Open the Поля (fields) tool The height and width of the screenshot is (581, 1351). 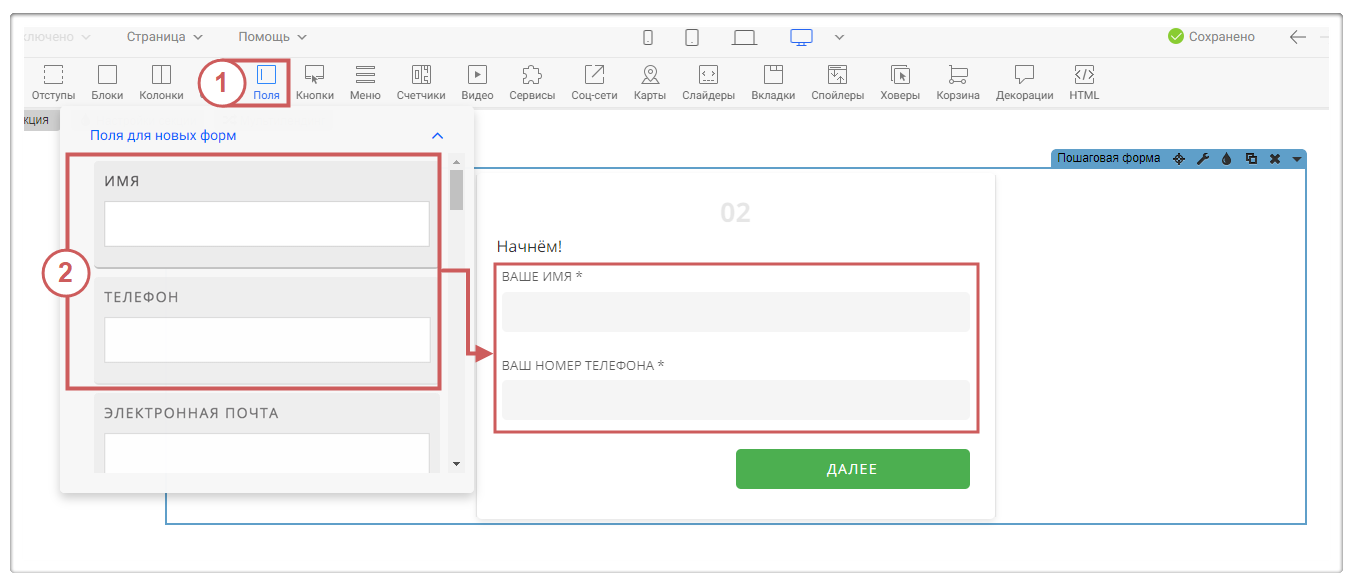[x=266, y=82]
